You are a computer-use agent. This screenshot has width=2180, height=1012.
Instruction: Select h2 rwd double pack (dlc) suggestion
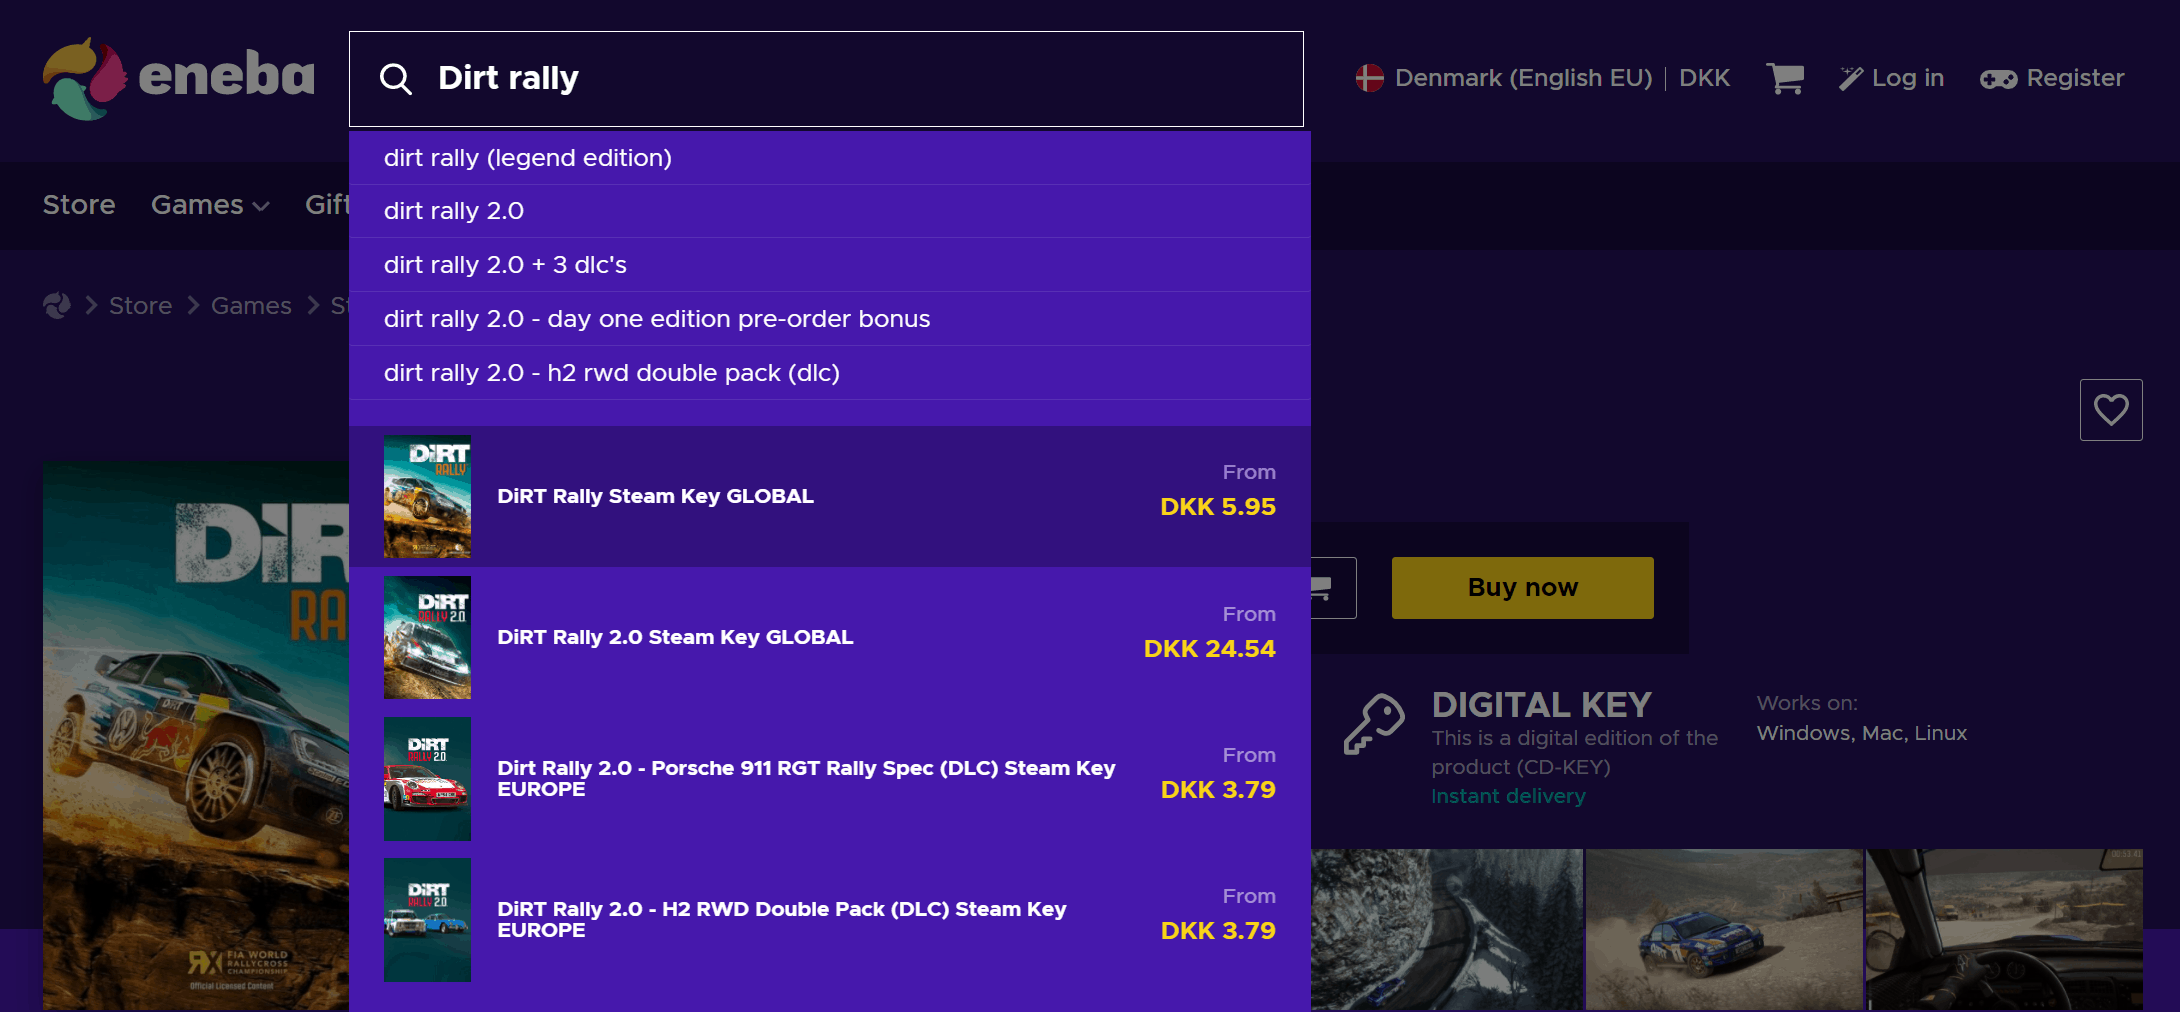pos(830,373)
